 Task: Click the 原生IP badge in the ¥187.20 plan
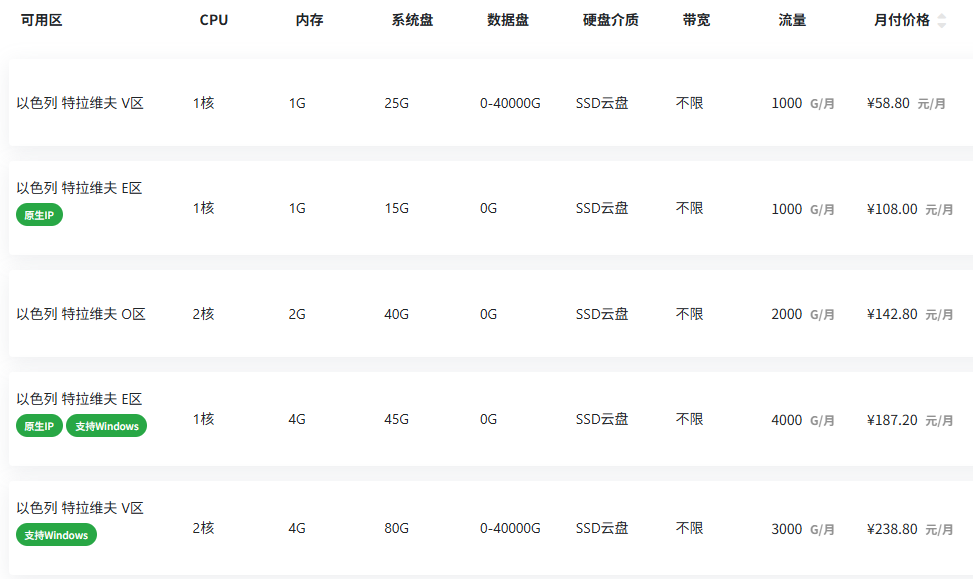click(x=39, y=427)
